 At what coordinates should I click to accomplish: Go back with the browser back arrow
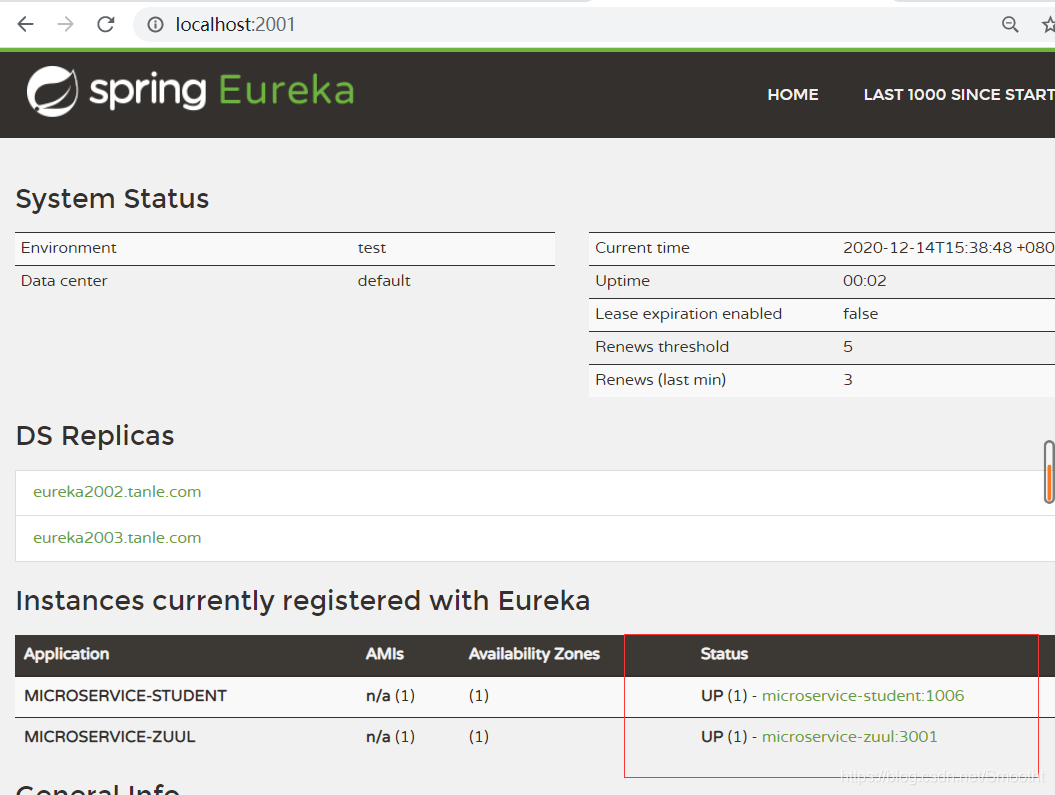point(26,25)
